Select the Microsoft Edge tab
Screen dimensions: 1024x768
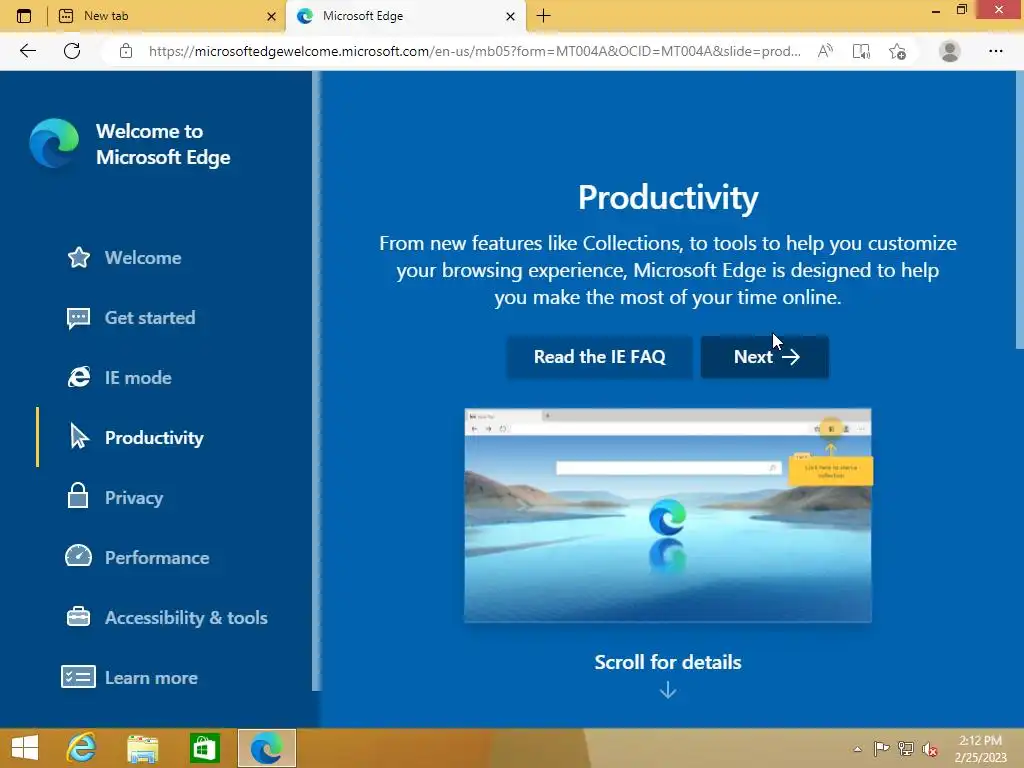pos(405,16)
